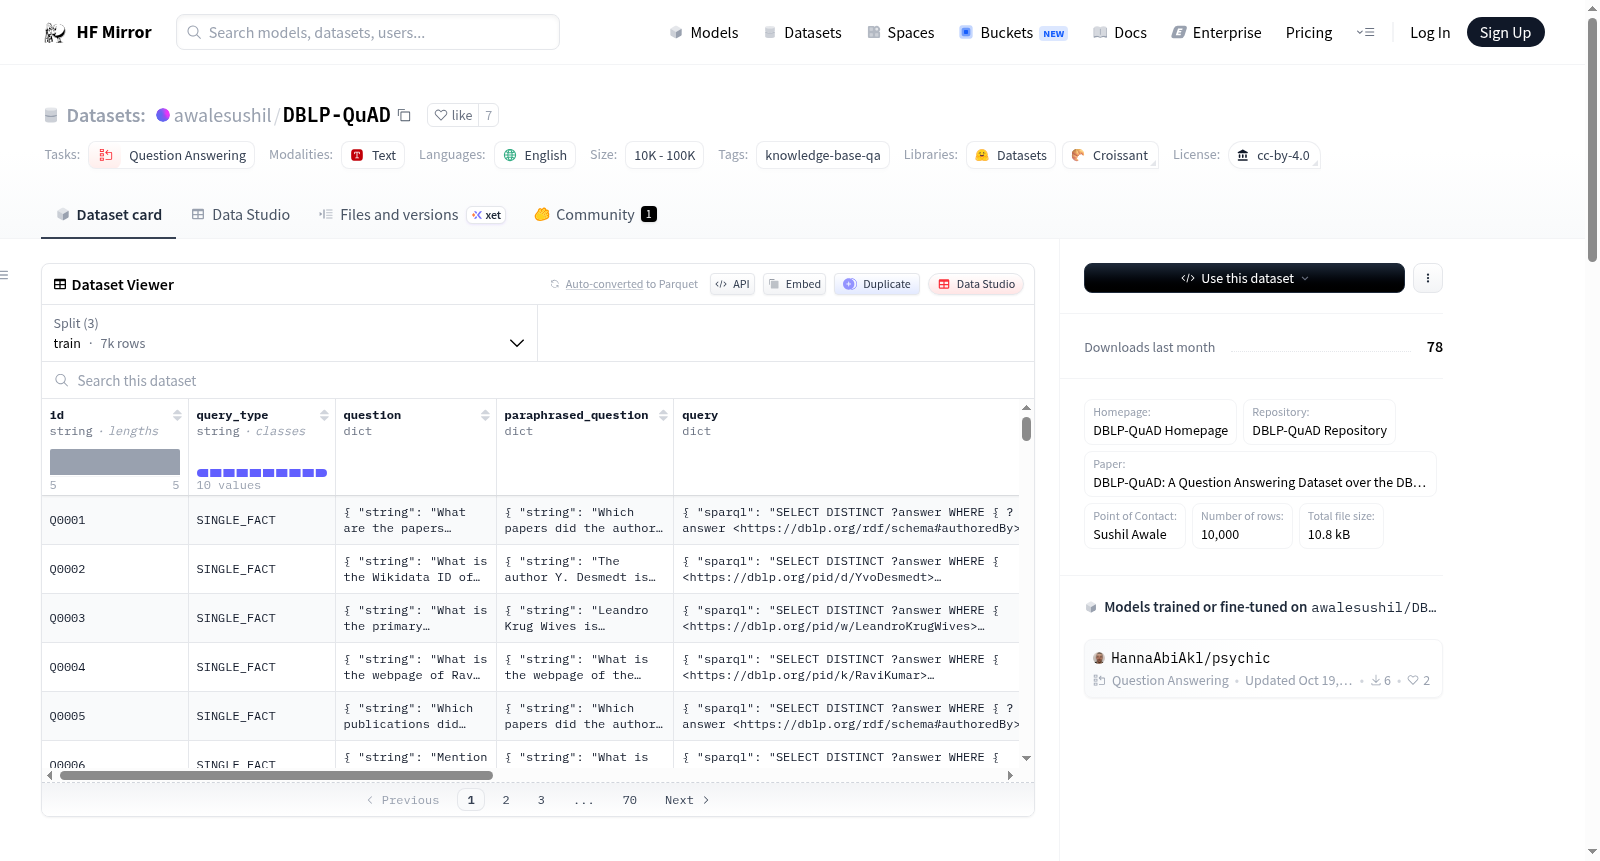Image resolution: width=1600 pixels, height=861 pixels.
Task: Open the three-dot options menu beside Use this dataset
Action: (1428, 278)
